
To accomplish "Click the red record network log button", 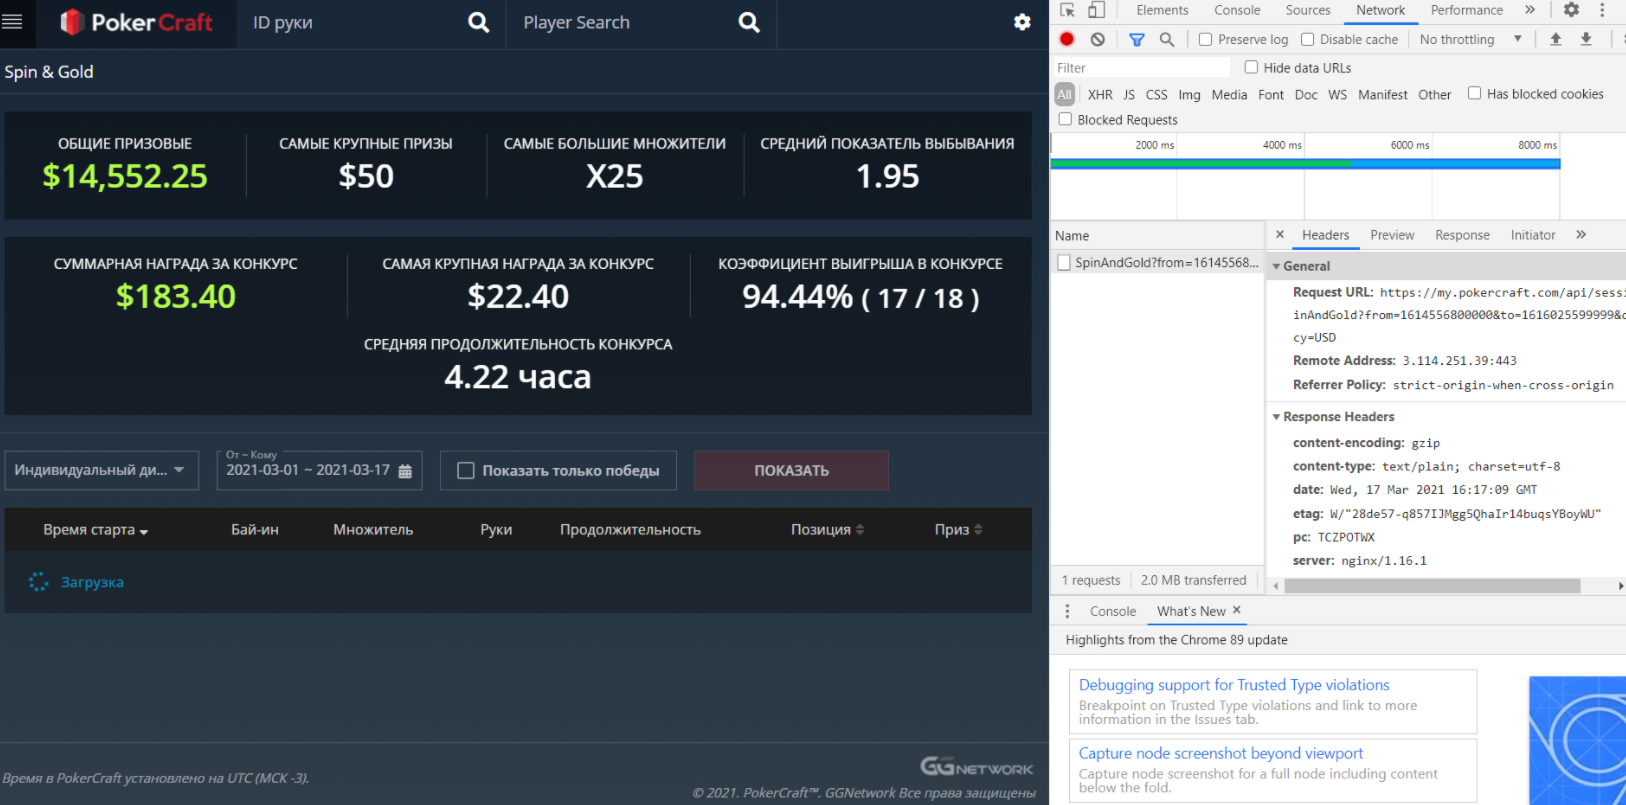I will coord(1067,39).
